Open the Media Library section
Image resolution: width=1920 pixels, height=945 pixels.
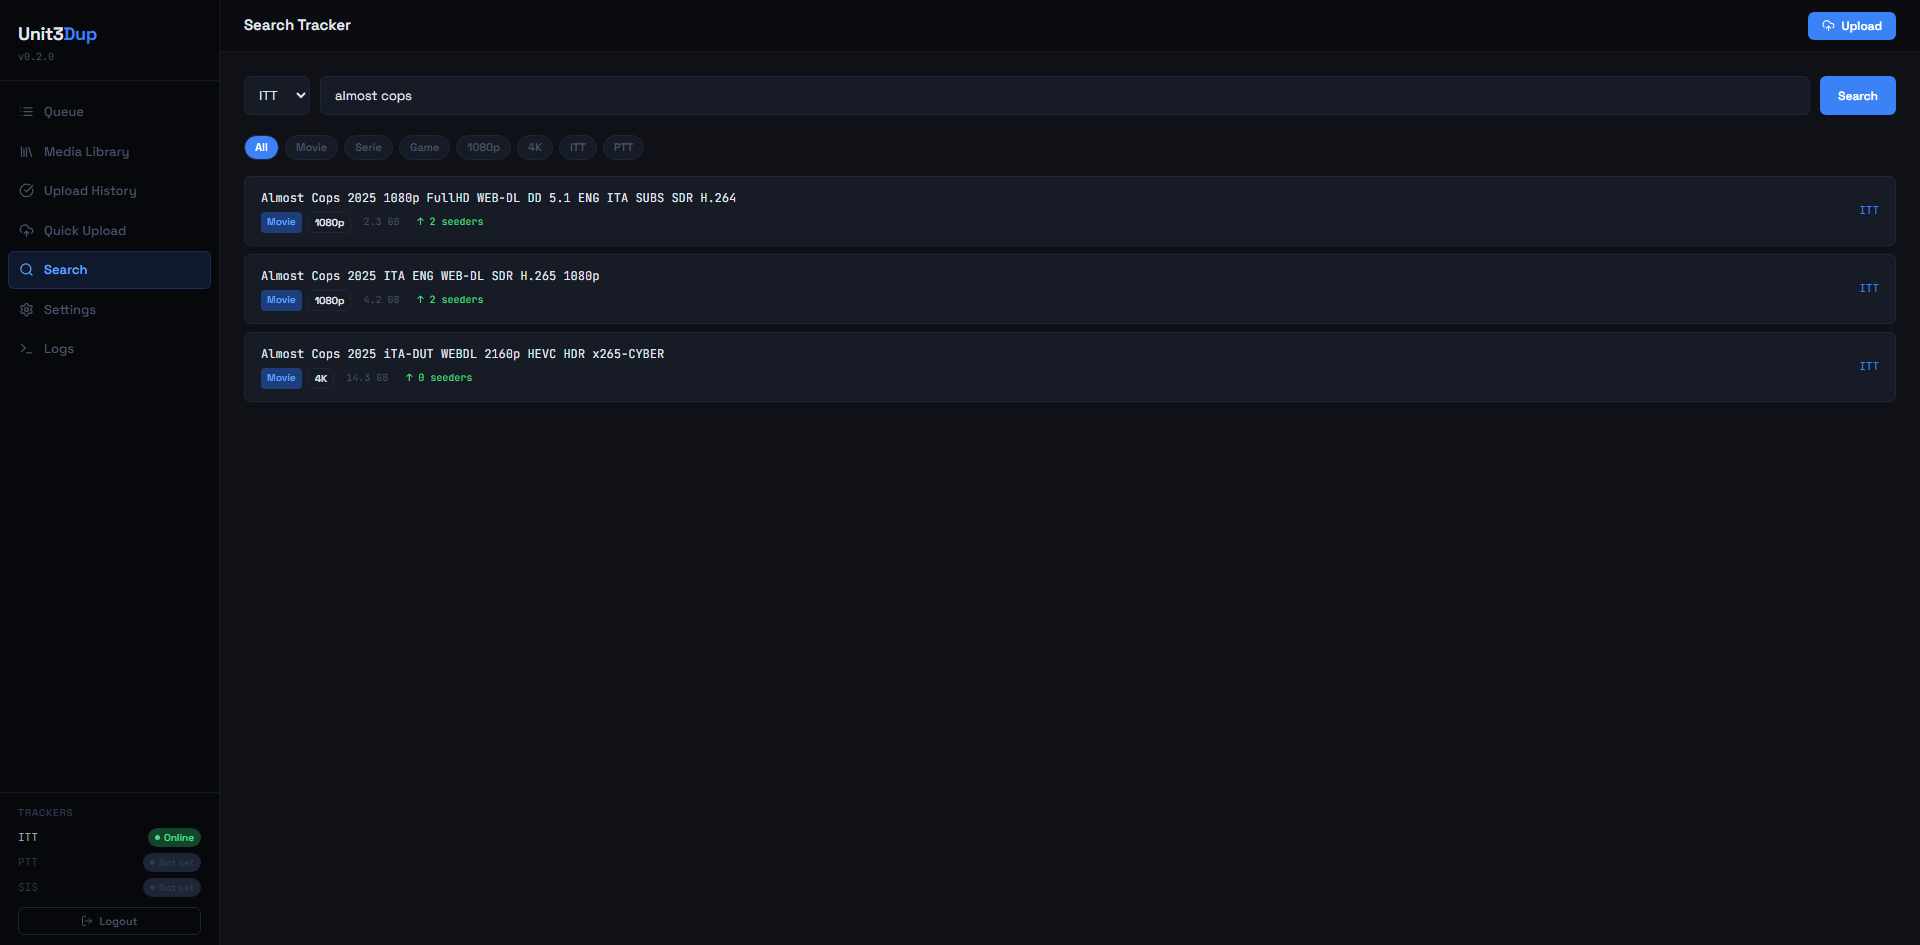[x=27, y=151]
